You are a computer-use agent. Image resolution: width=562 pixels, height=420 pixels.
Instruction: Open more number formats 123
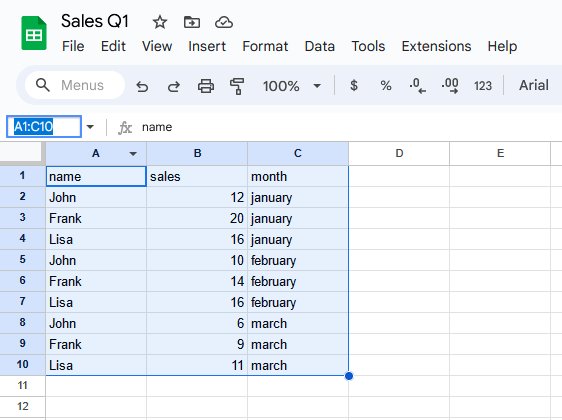483,86
